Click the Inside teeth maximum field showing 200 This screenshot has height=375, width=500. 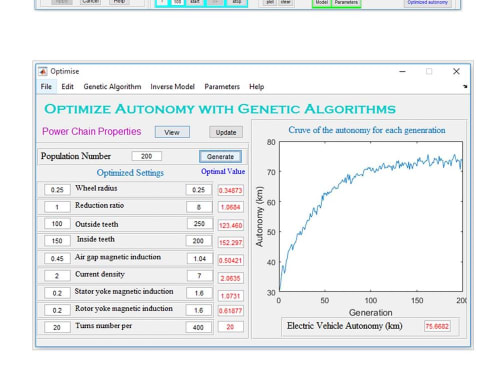pos(198,241)
